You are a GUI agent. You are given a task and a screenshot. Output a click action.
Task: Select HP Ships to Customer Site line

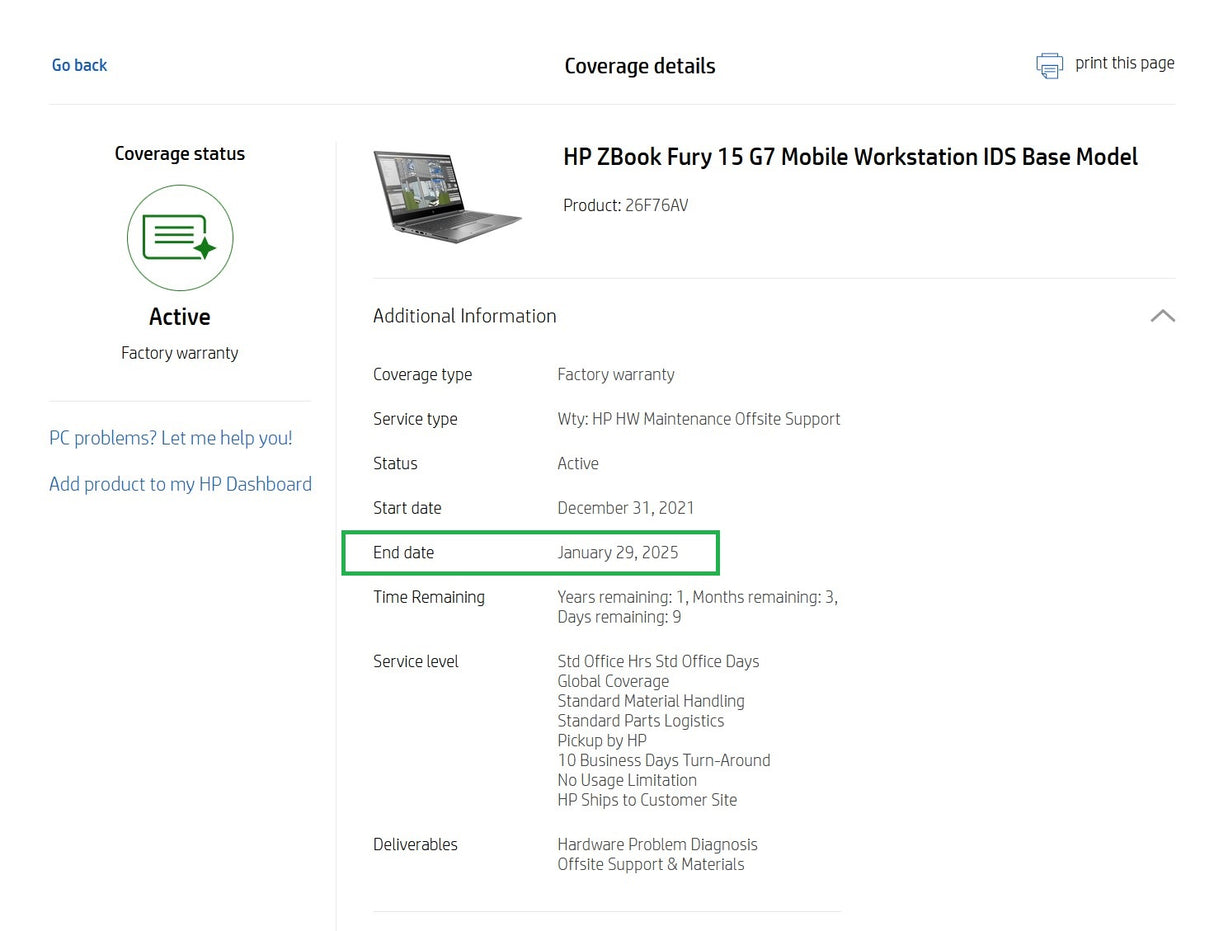point(647,800)
